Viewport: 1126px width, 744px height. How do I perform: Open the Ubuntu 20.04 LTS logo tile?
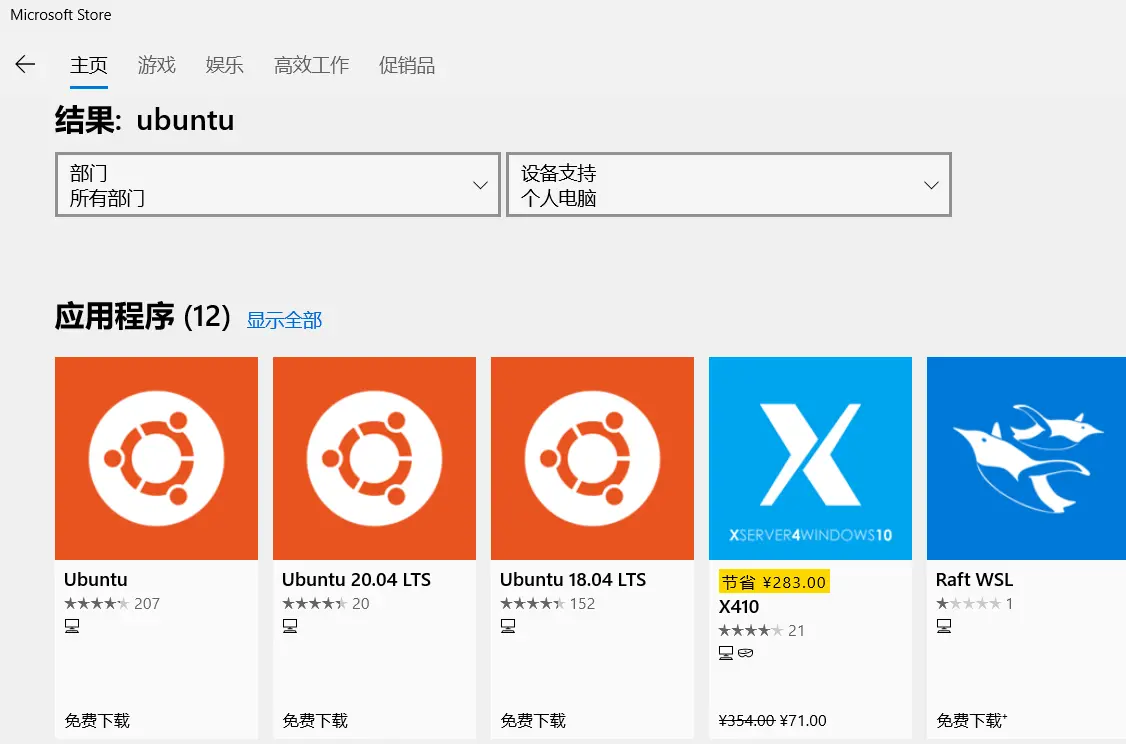[x=374, y=458]
